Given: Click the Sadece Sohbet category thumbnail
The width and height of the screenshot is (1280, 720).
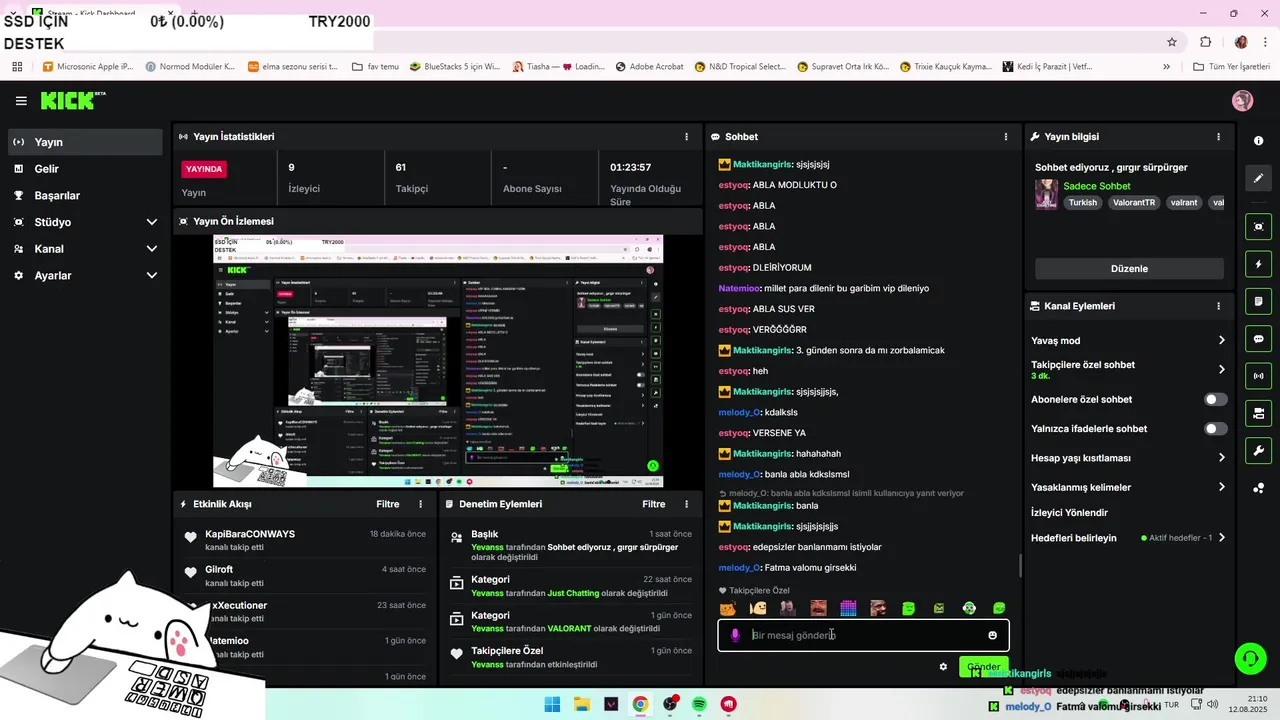Looking at the screenshot, I should pos(1046,194).
